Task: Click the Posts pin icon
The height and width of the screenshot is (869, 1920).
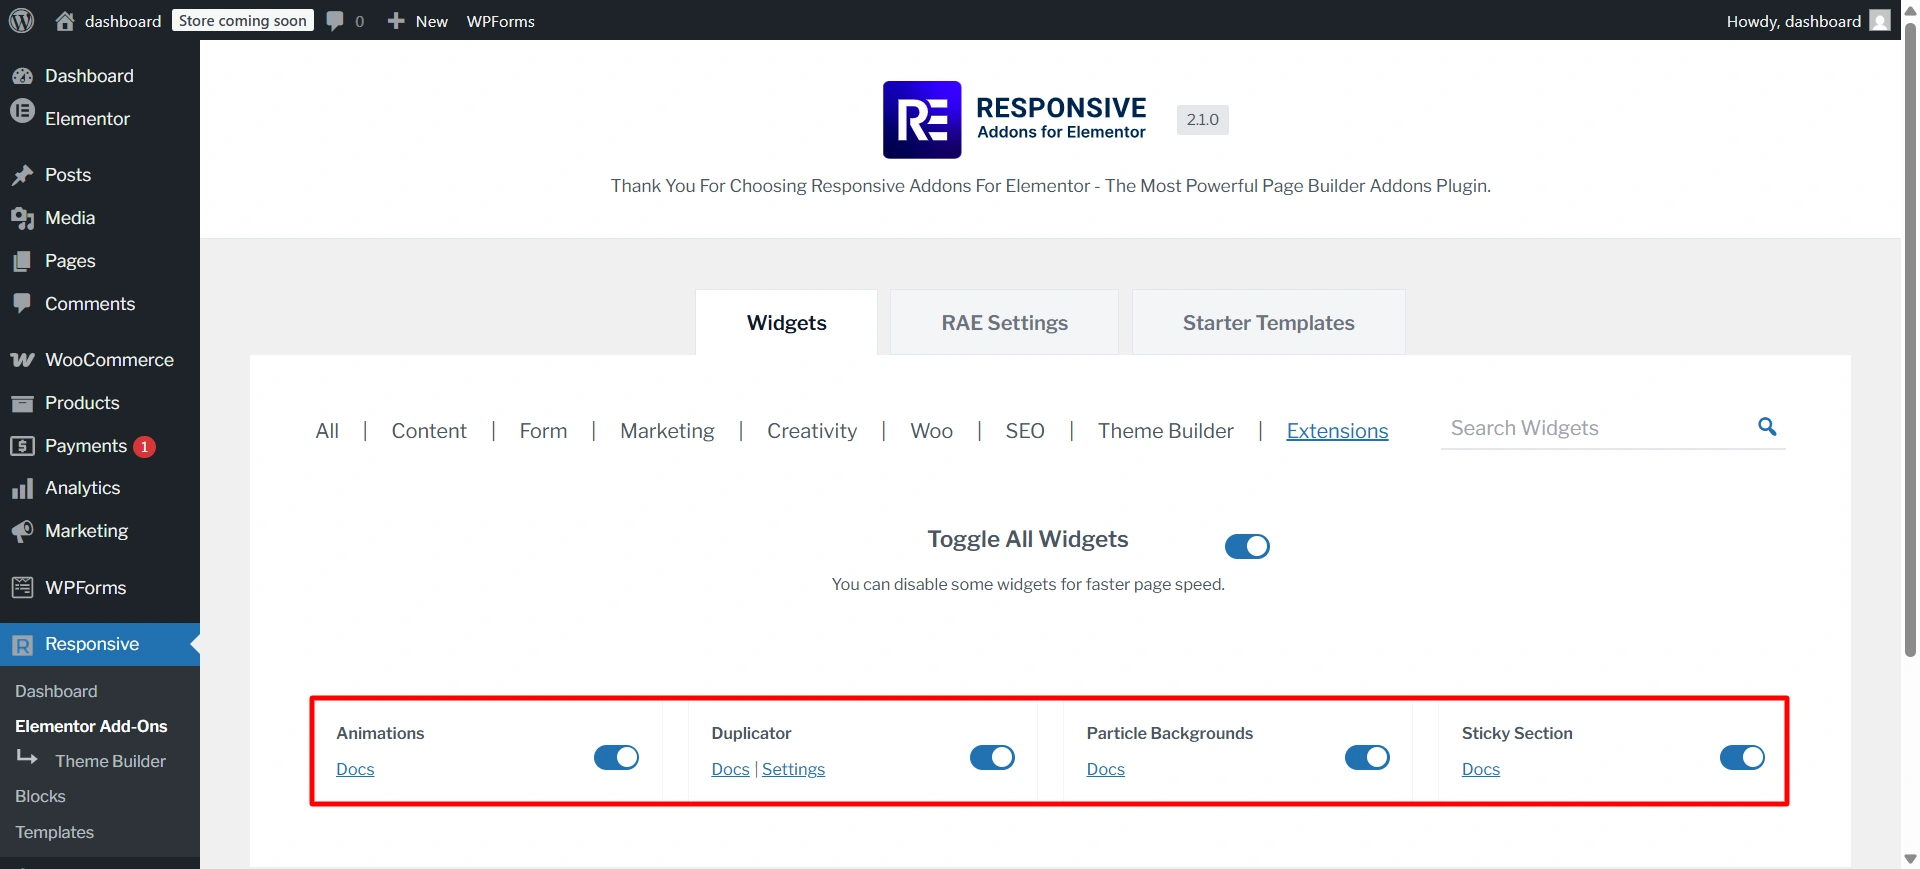Action: (x=22, y=175)
